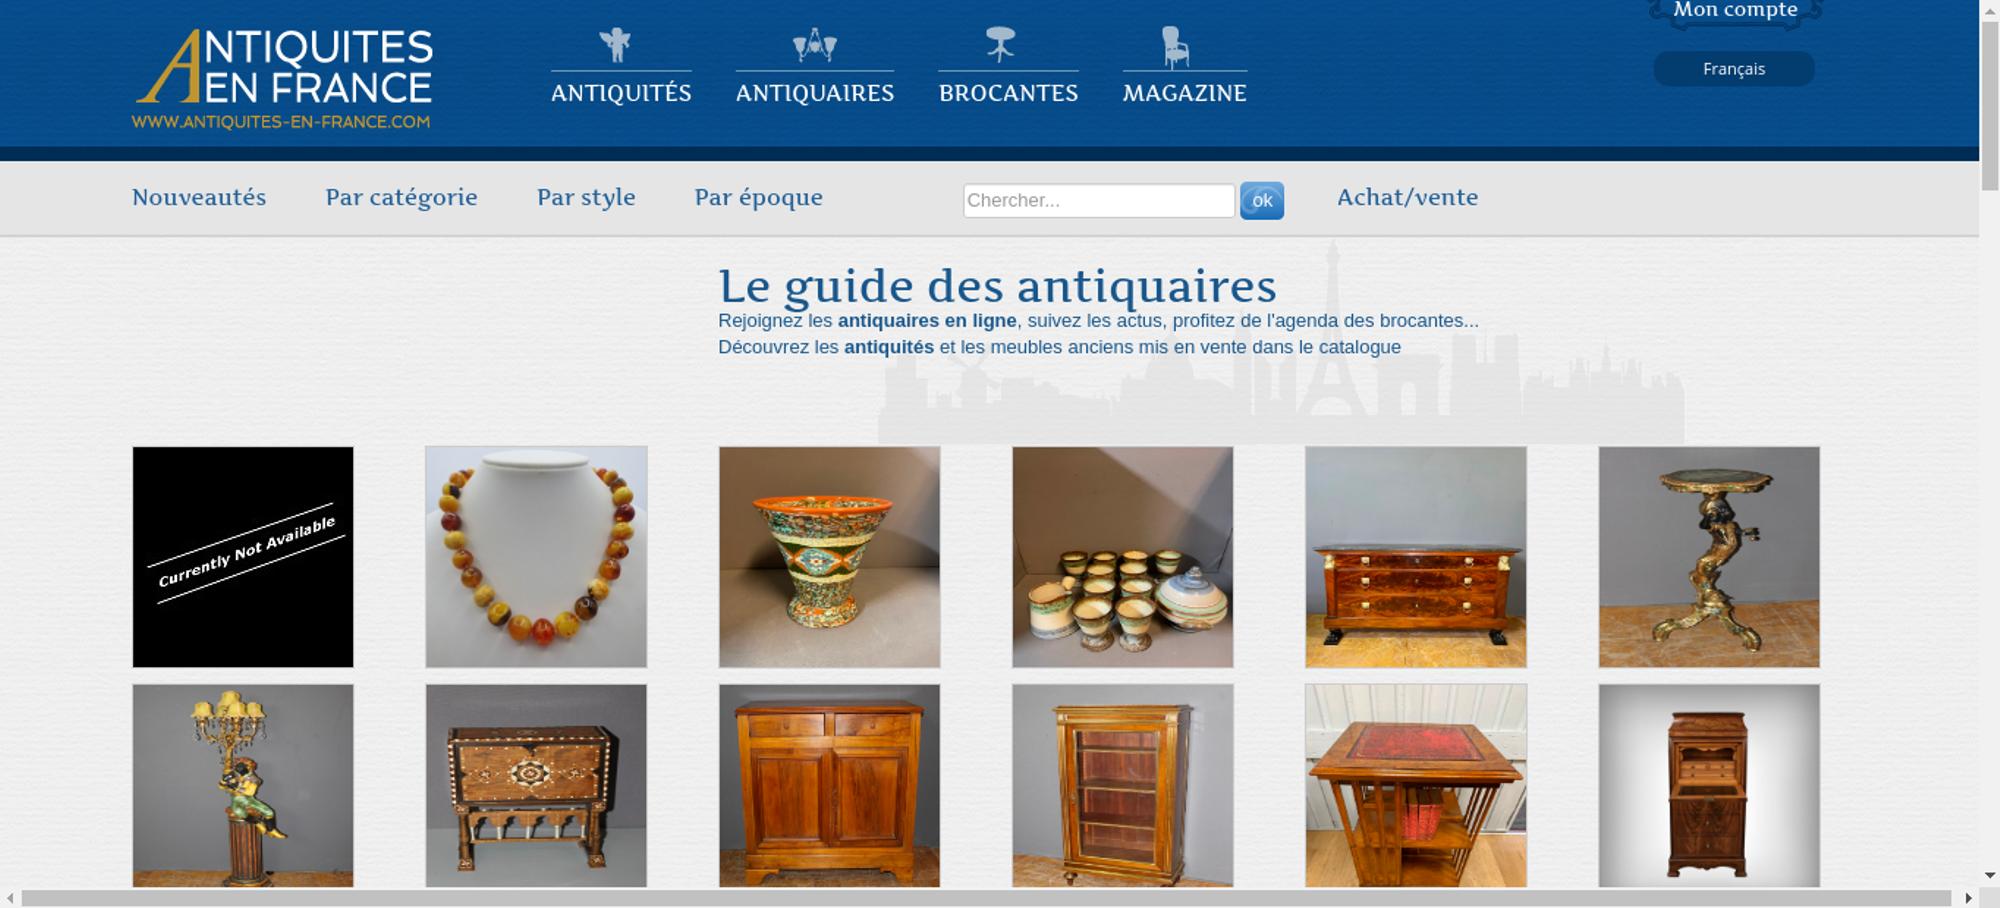Open the Par catégorie menu
The width and height of the screenshot is (2000, 908).
[401, 198]
